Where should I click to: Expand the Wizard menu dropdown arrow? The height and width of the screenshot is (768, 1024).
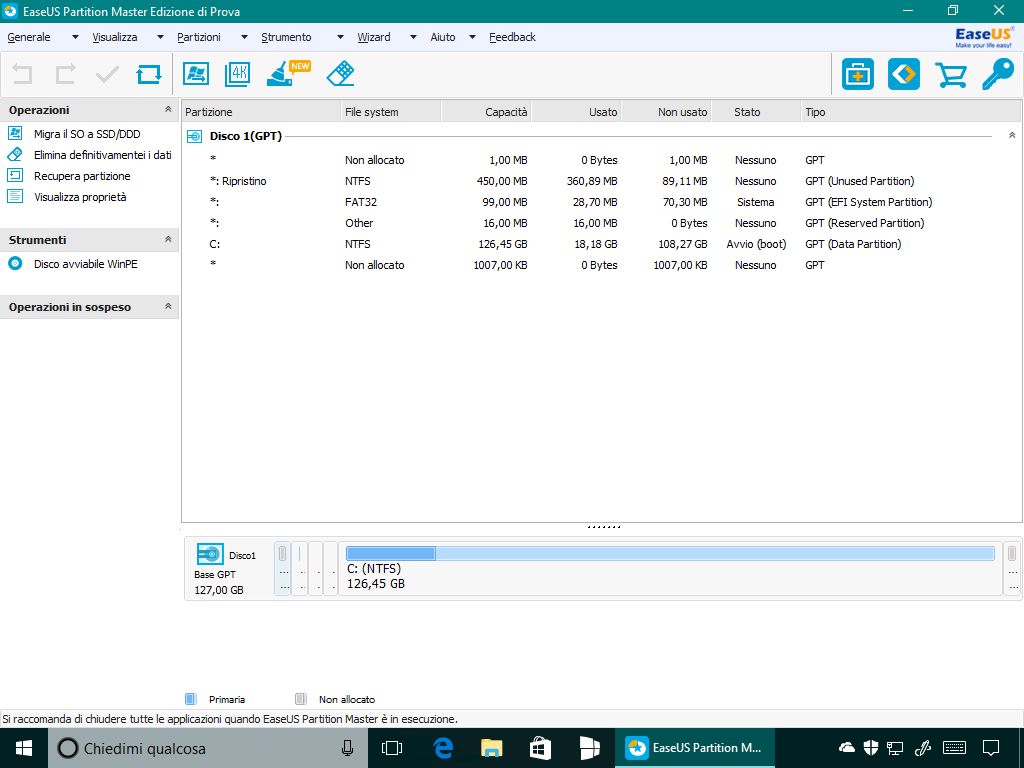click(x=413, y=37)
